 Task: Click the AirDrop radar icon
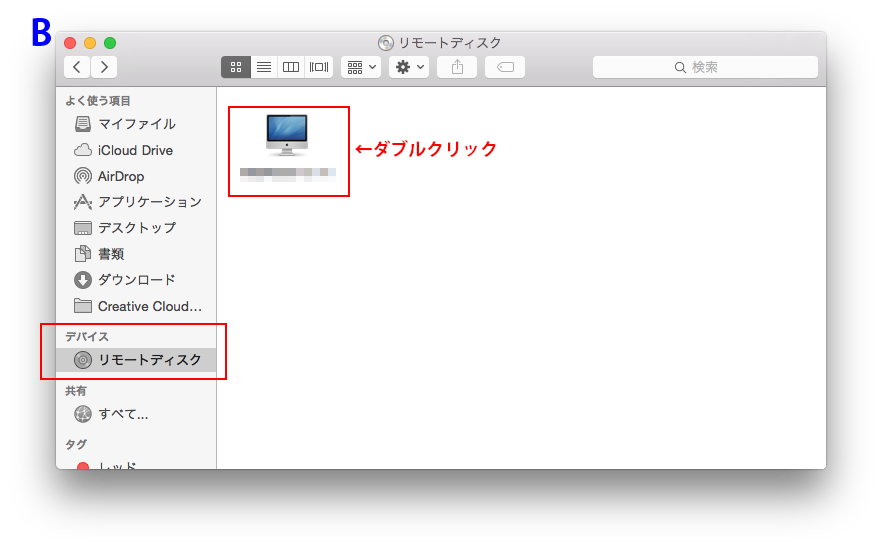coord(83,176)
